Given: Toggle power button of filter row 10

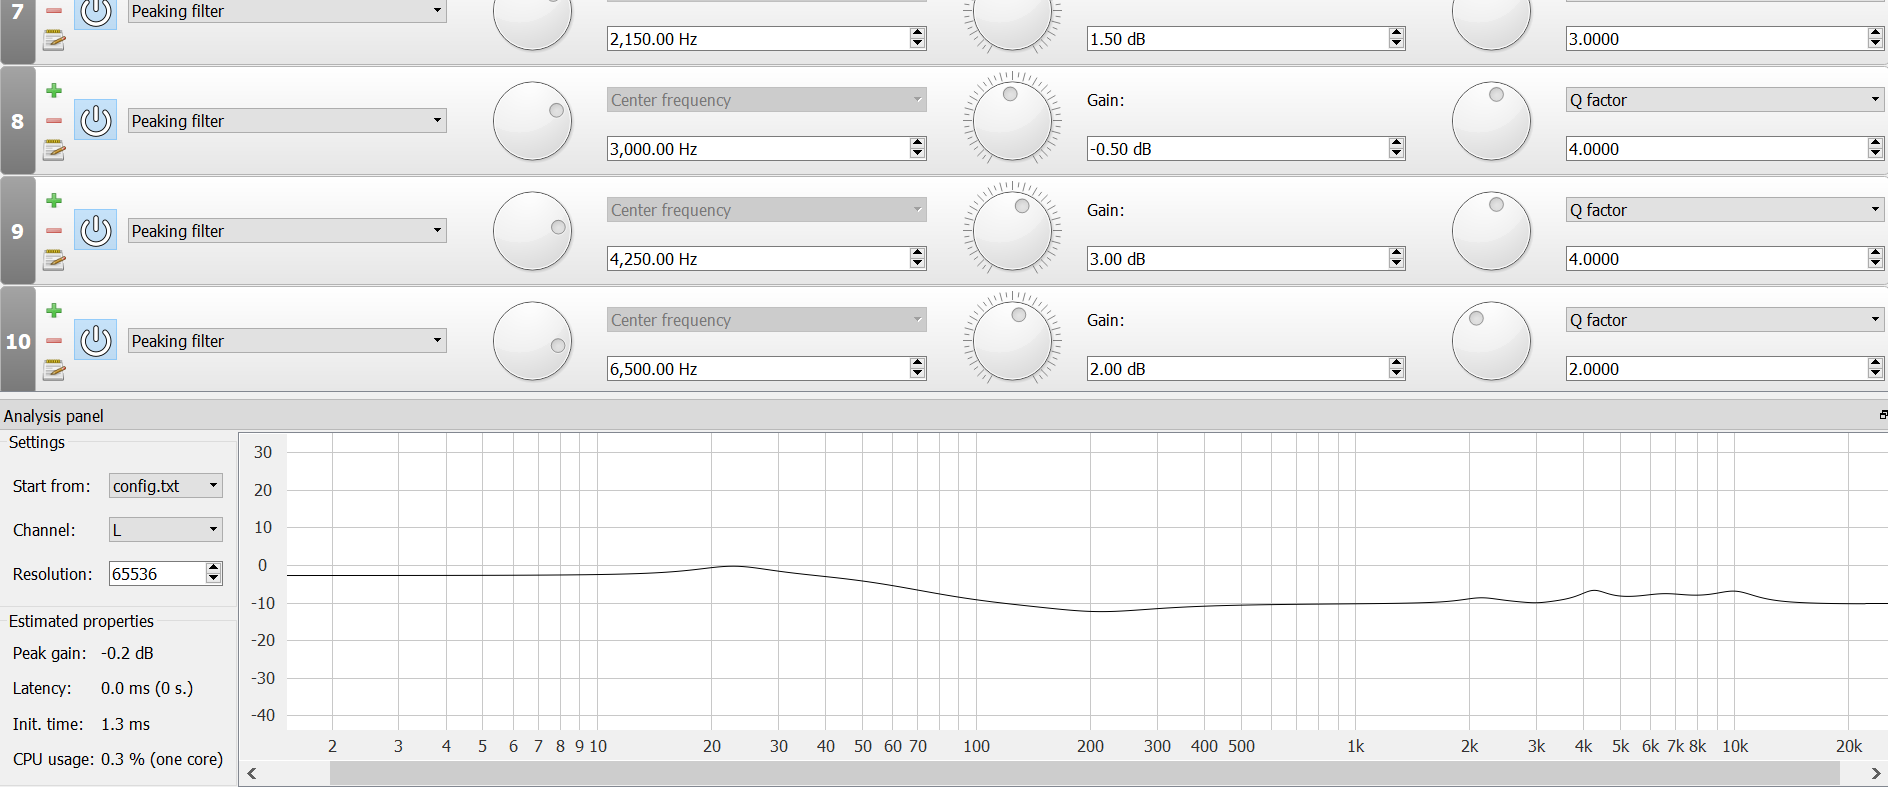Looking at the screenshot, I should click(x=96, y=341).
